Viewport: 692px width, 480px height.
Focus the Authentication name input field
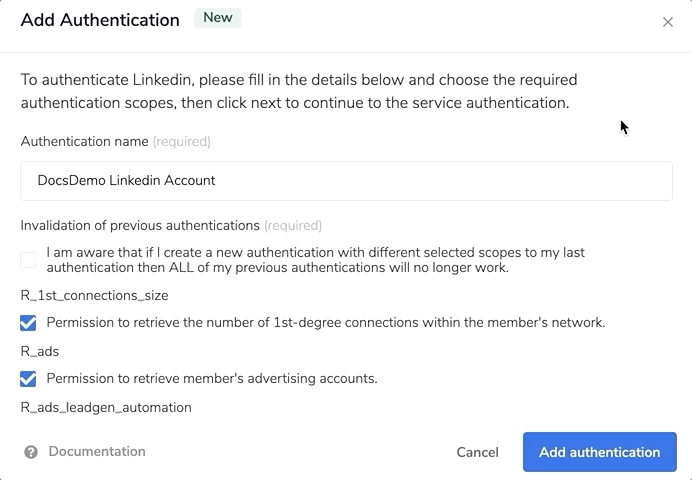[x=346, y=181]
